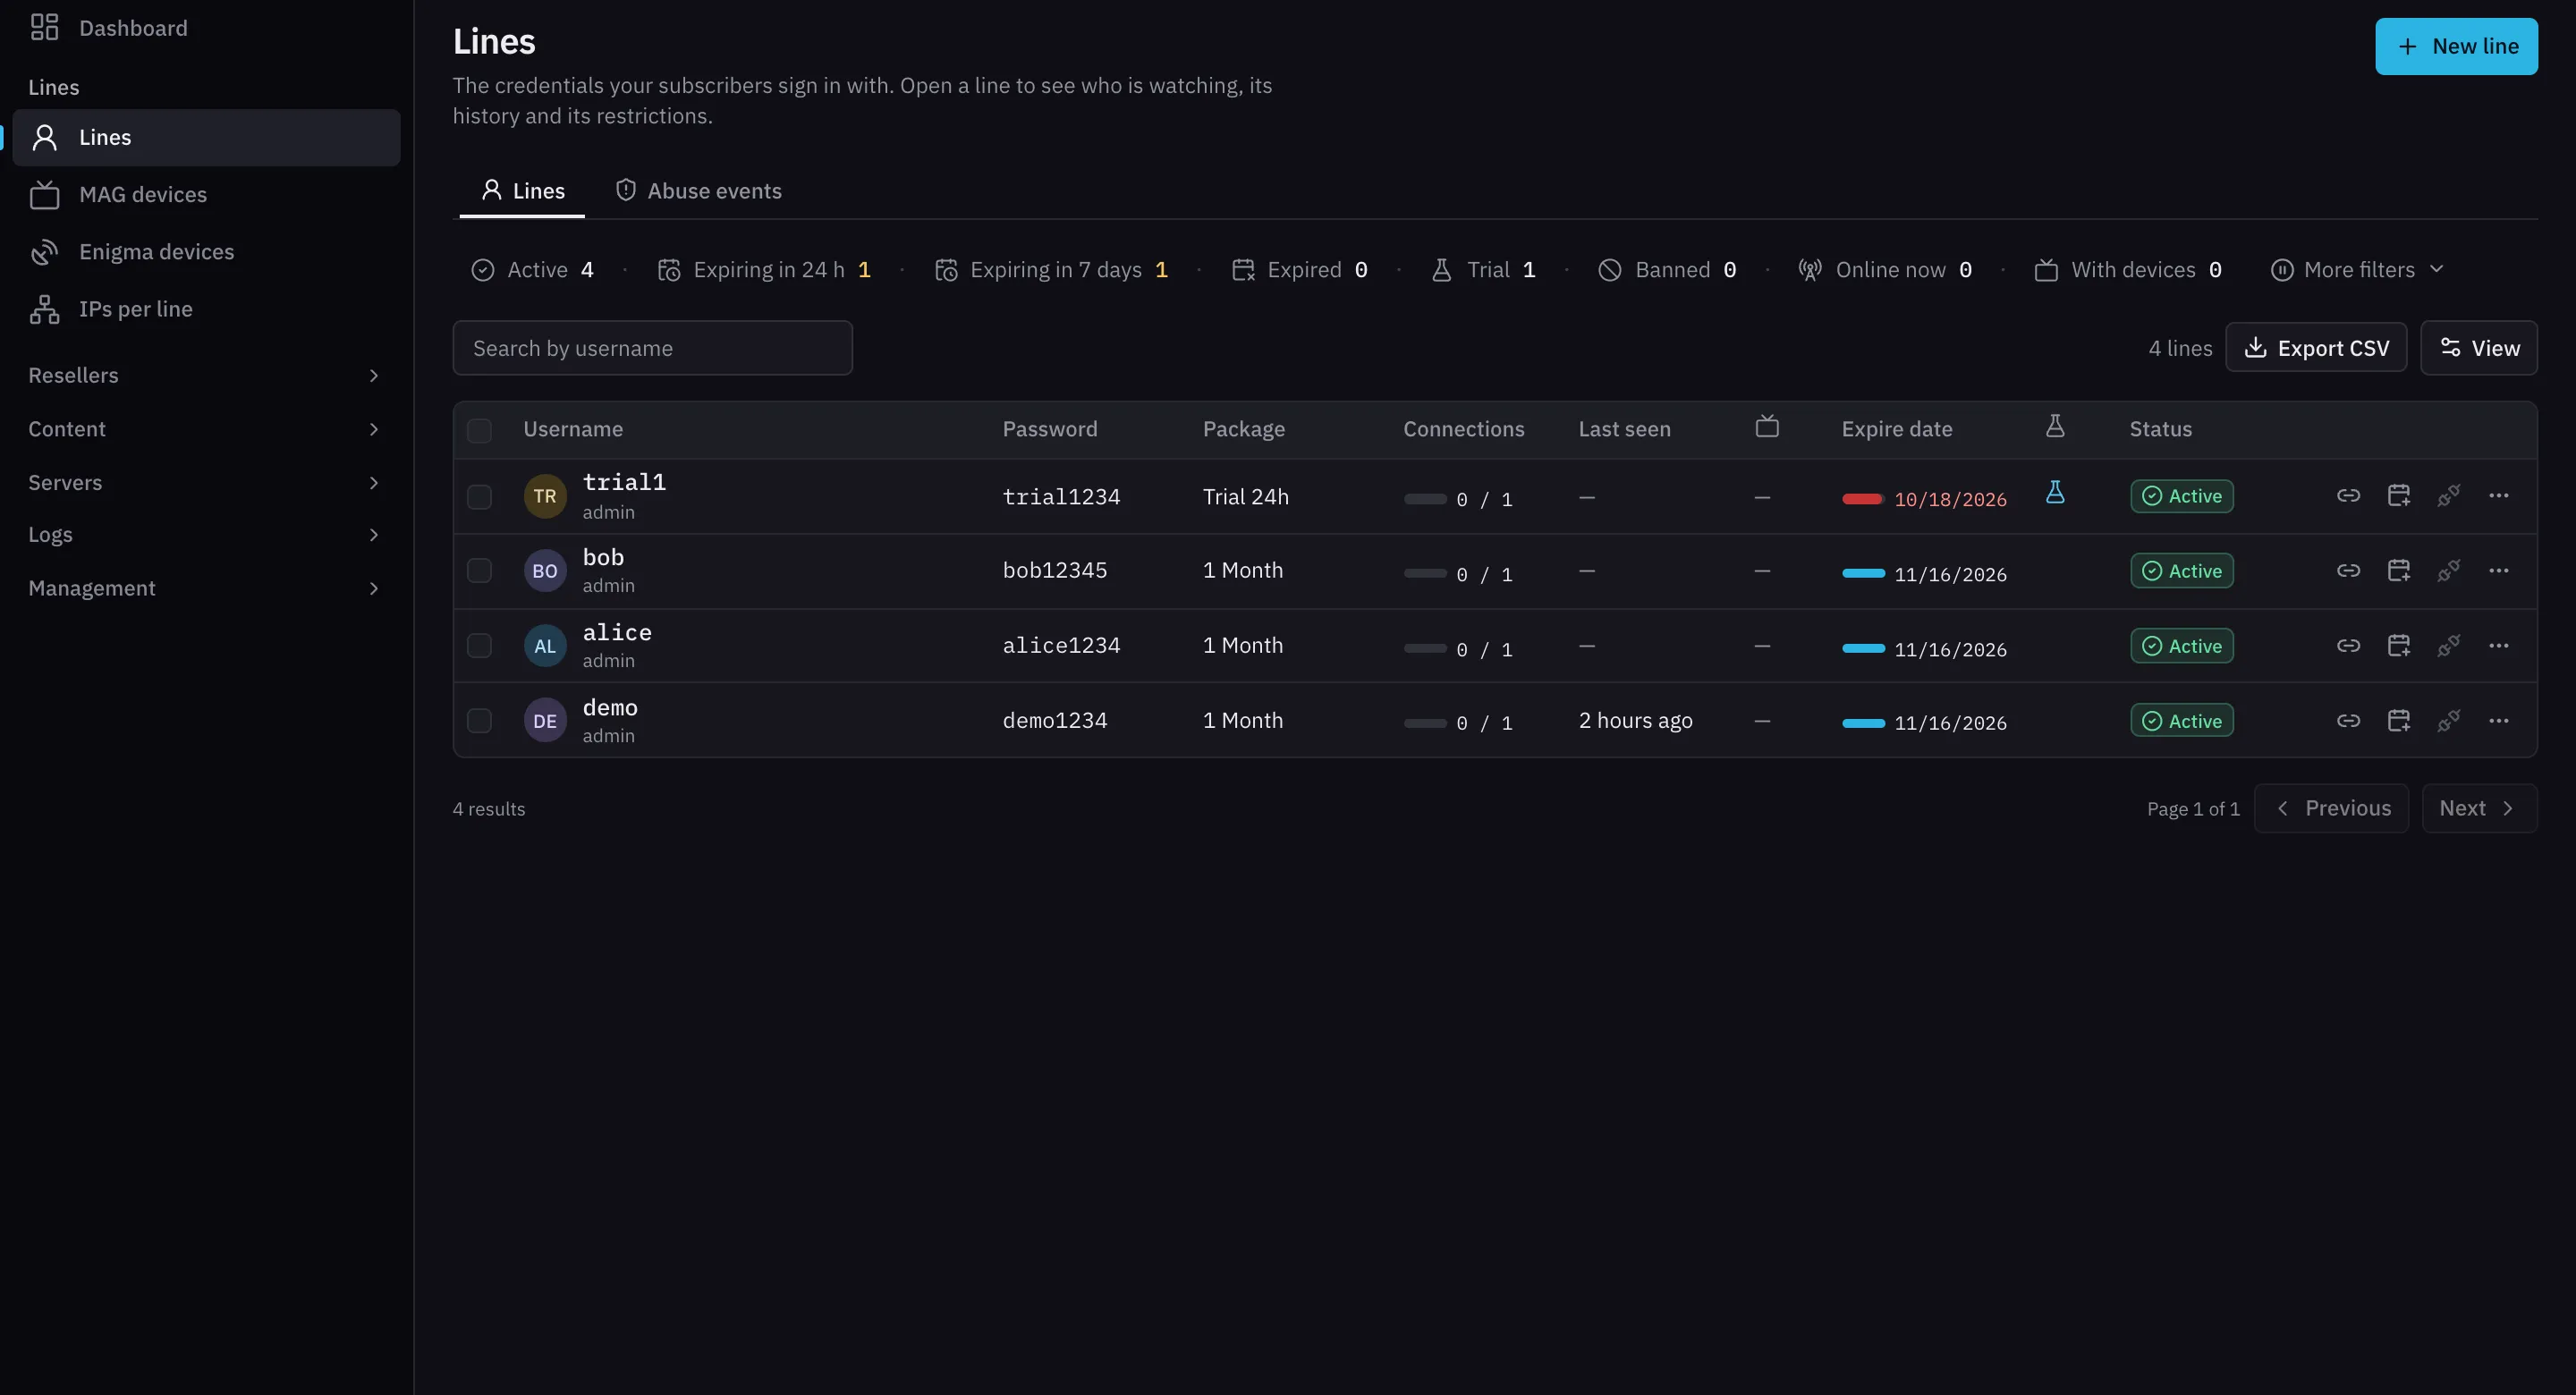Expand the Logs sidebar section
Viewport: 2576px width, 1395px height.
coord(206,535)
